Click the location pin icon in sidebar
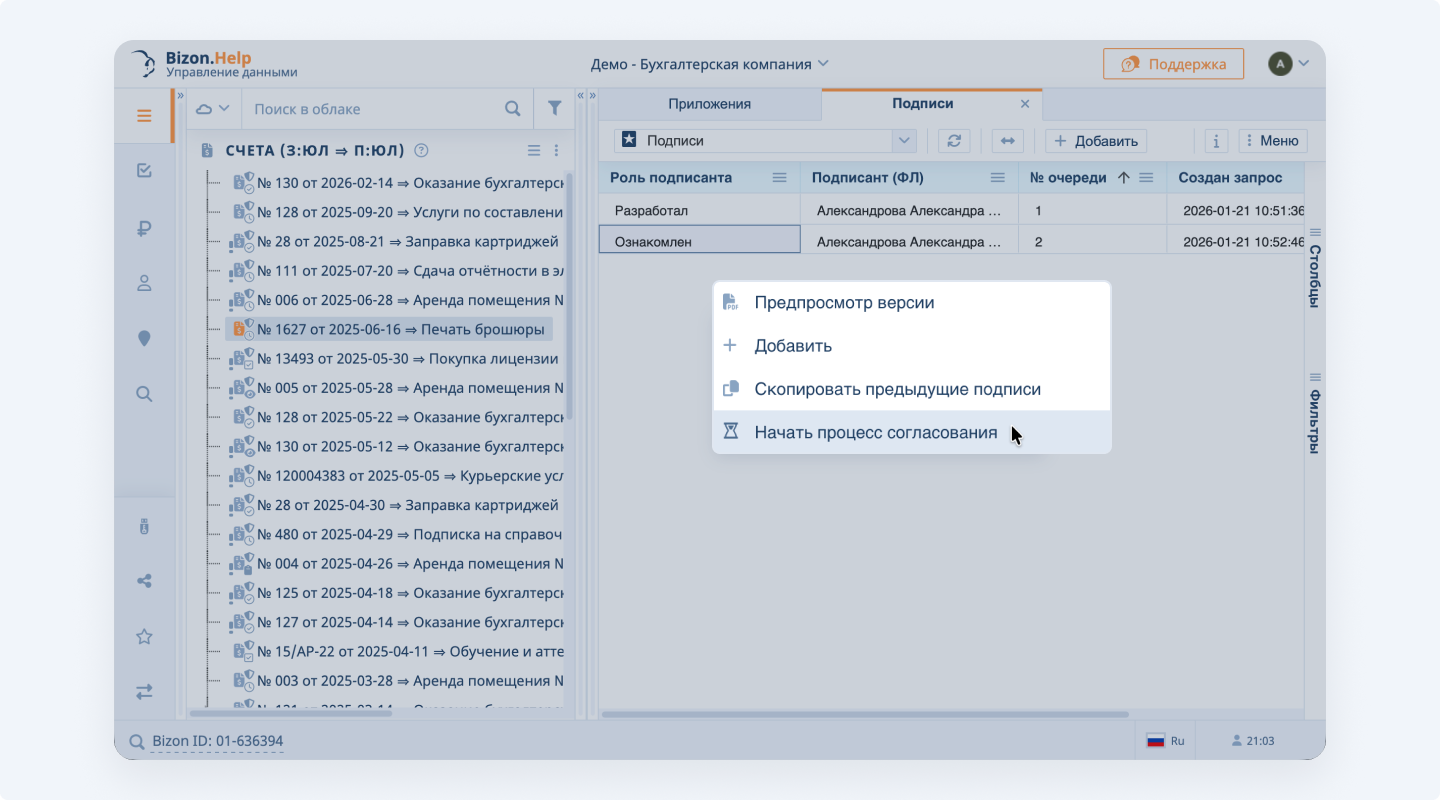 144,338
